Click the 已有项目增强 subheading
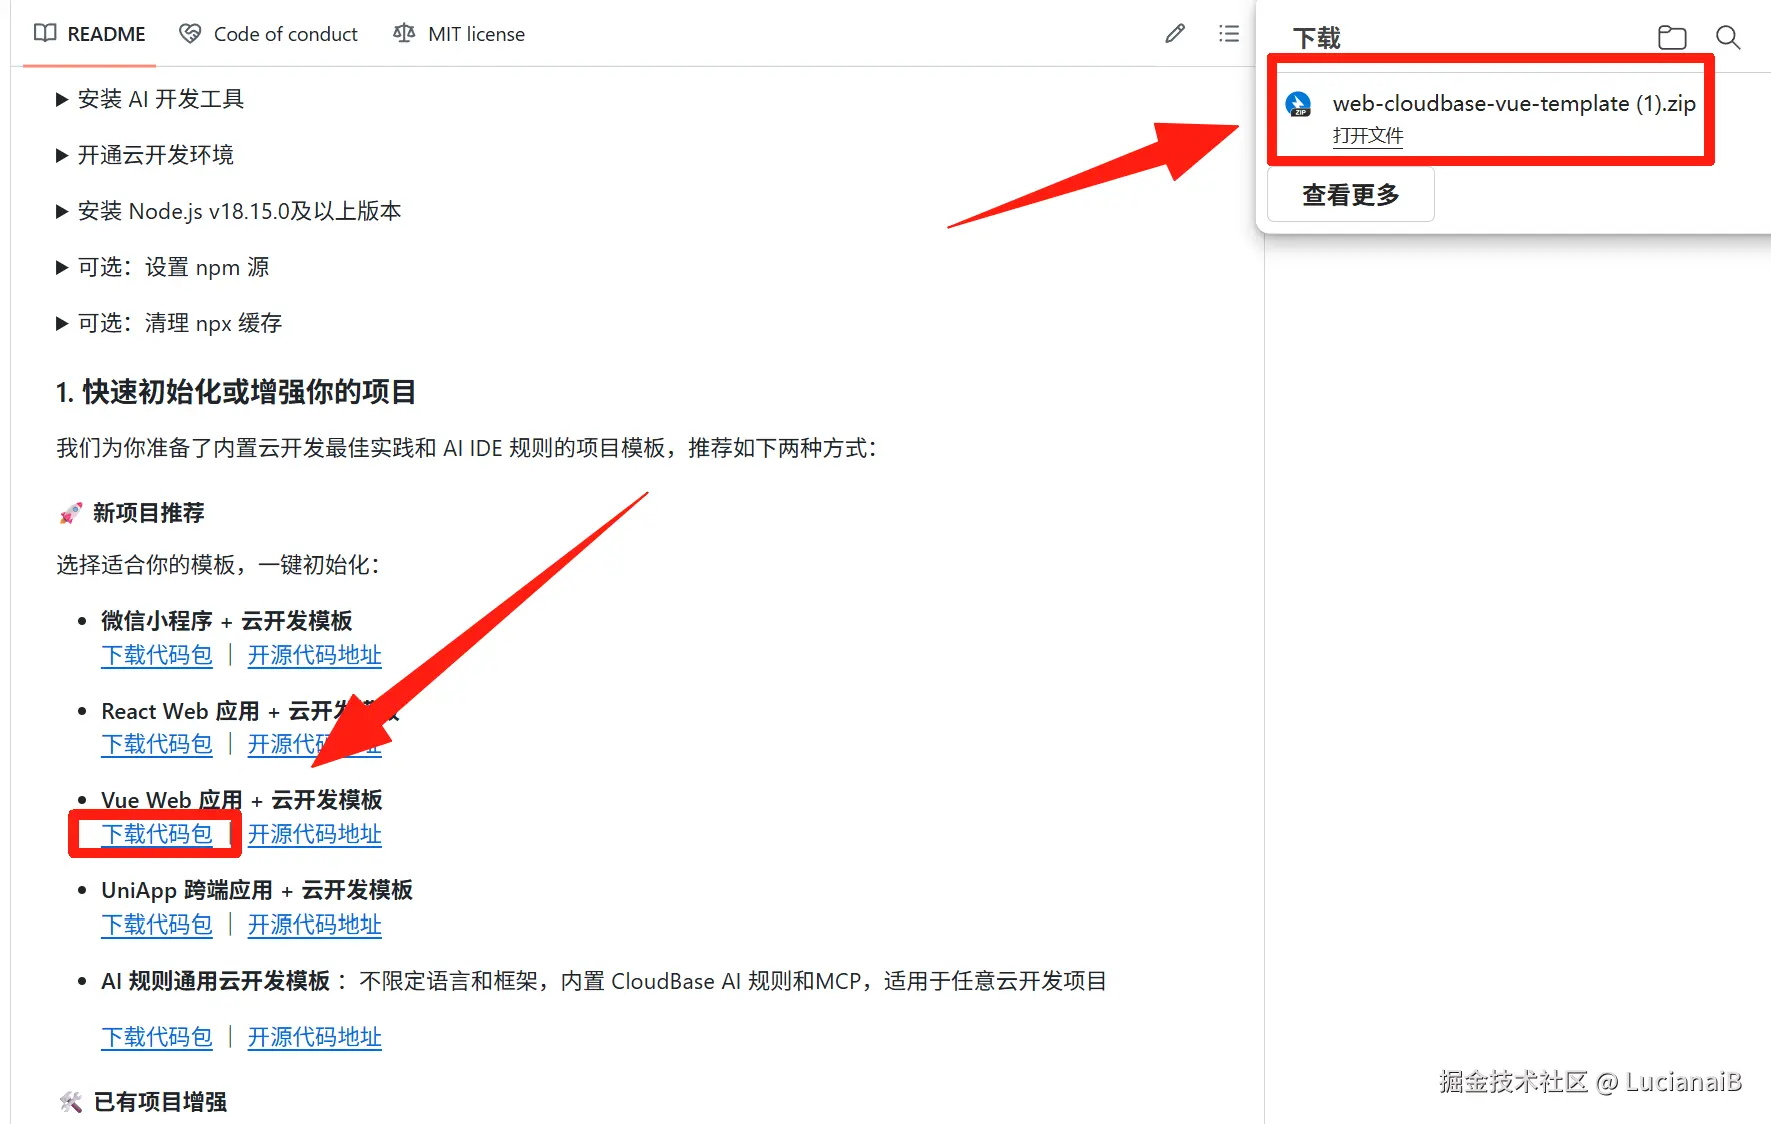 click(160, 1102)
